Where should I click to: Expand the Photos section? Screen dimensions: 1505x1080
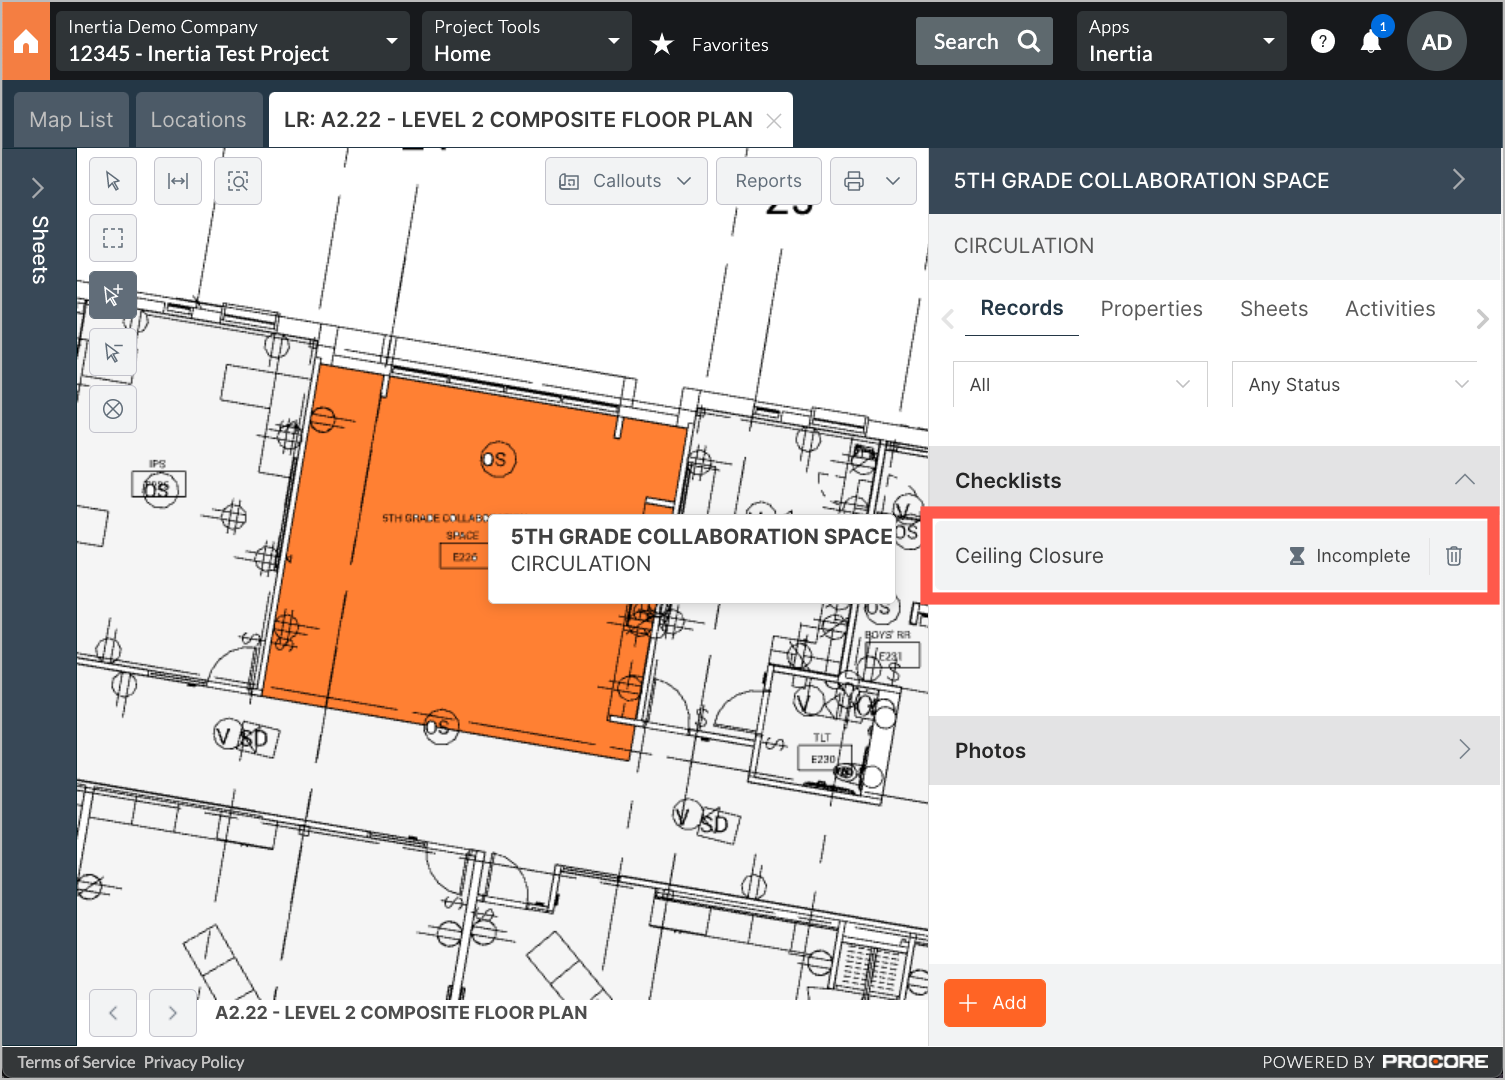(x=1464, y=749)
